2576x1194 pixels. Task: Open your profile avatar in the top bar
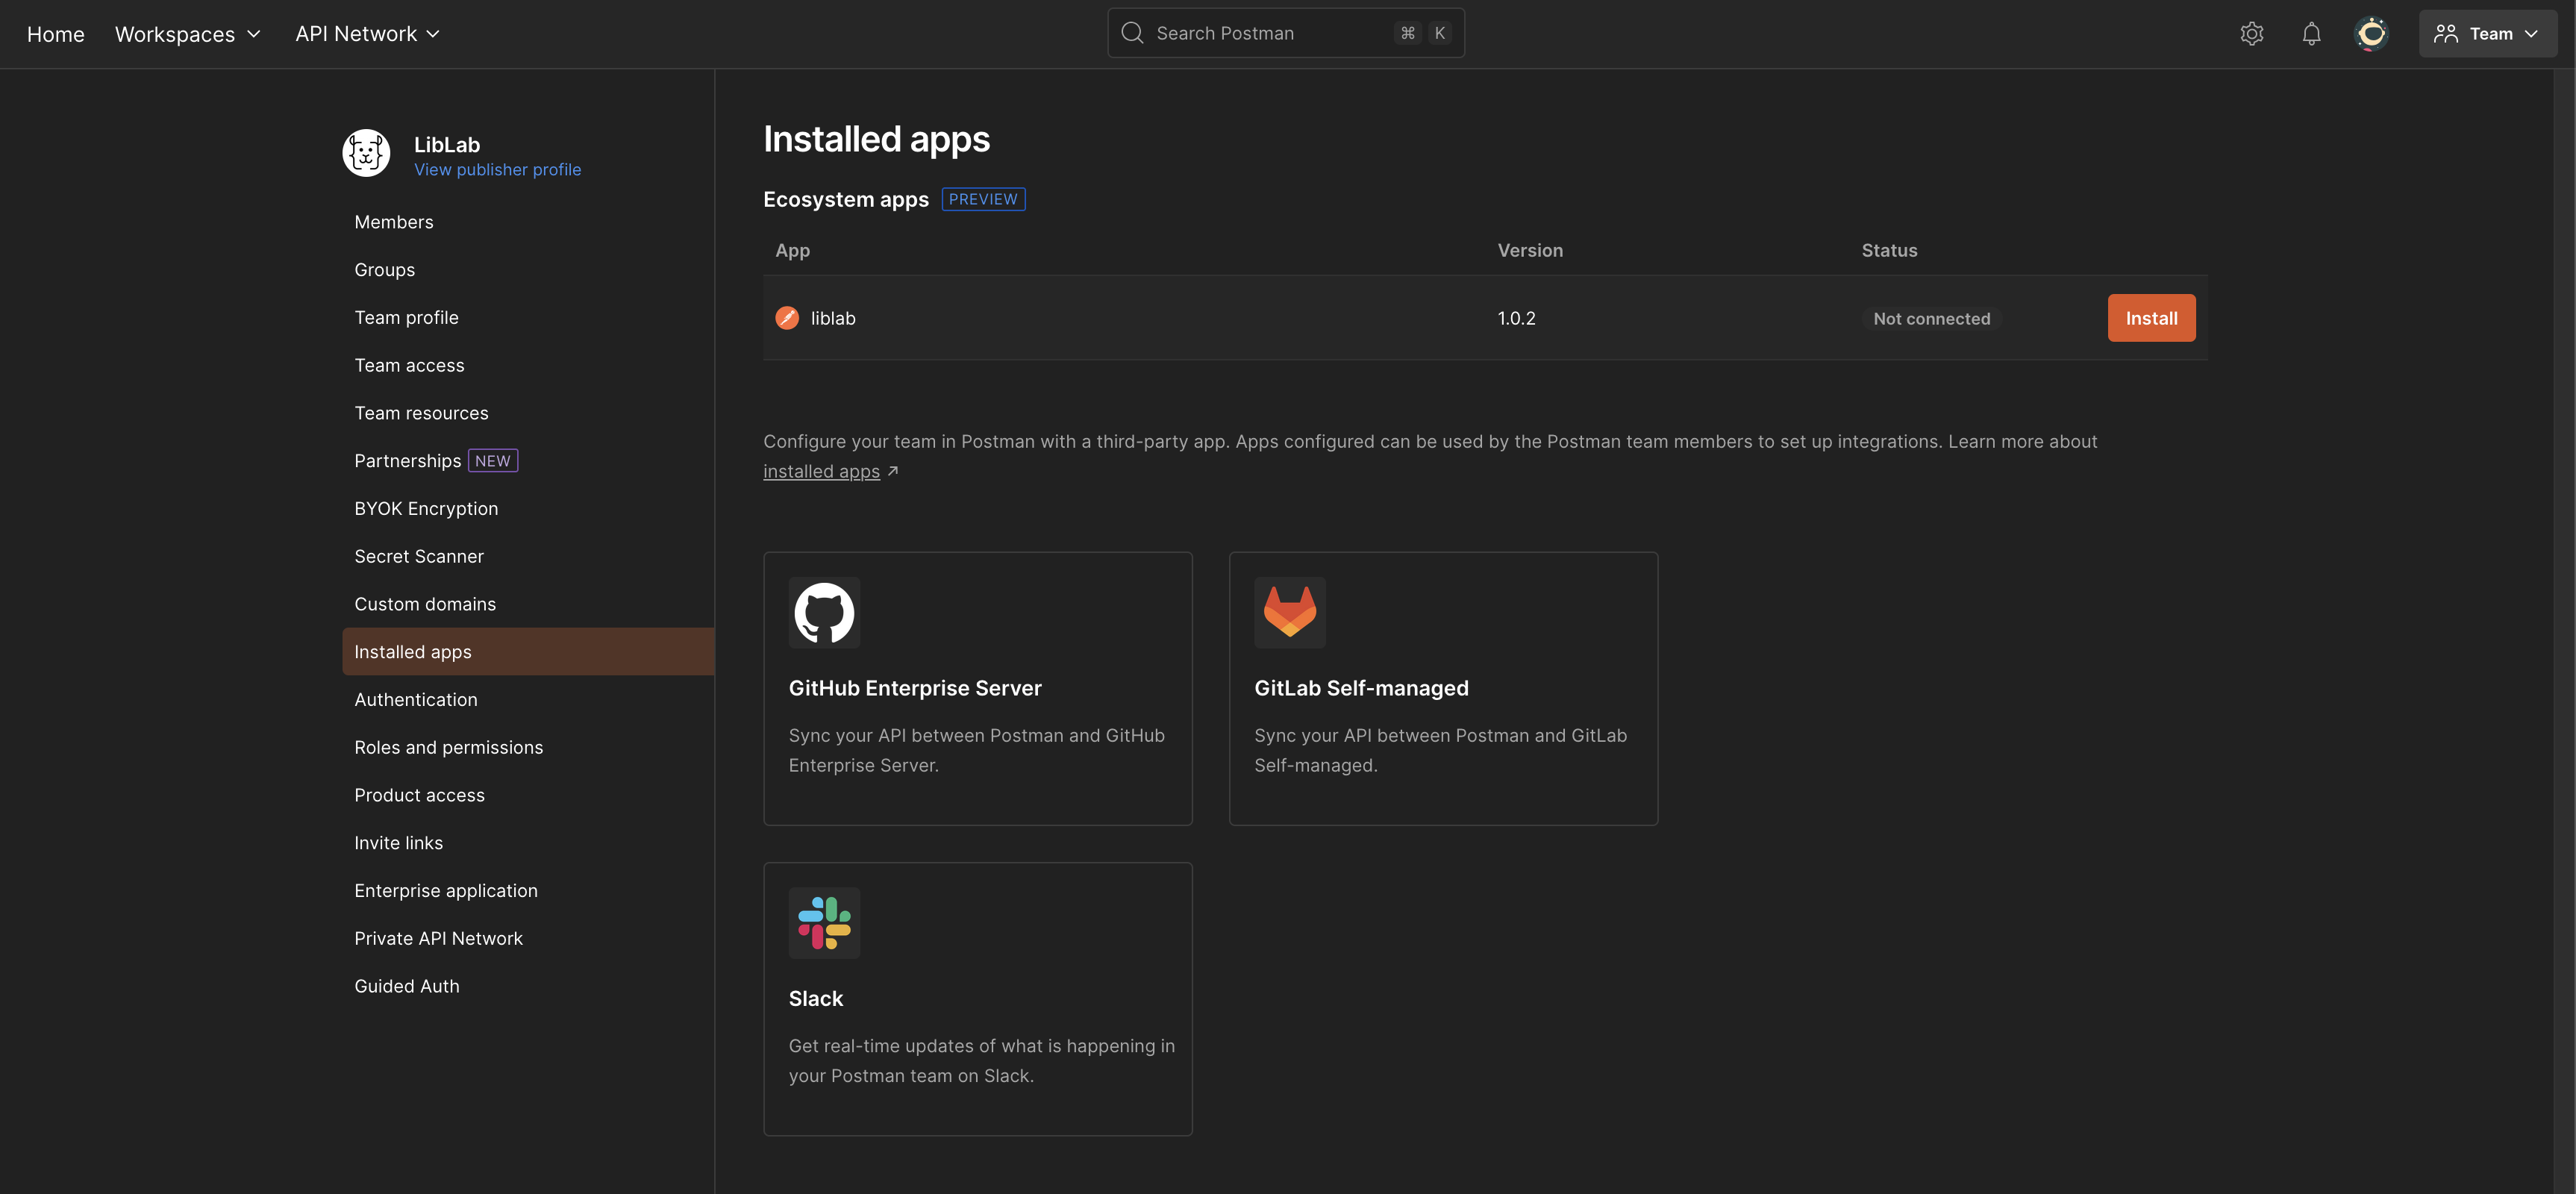(2371, 33)
